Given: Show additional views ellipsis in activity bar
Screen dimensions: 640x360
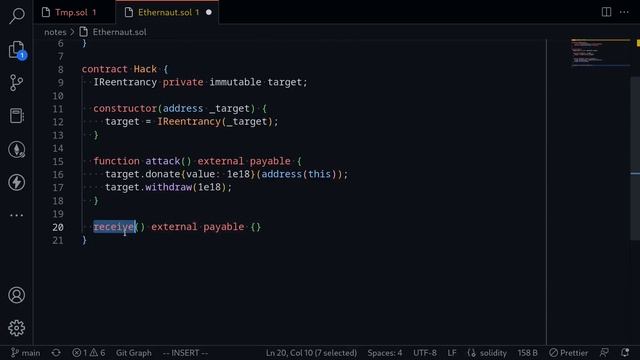Looking at the screenshot, I should click(17, 215).
